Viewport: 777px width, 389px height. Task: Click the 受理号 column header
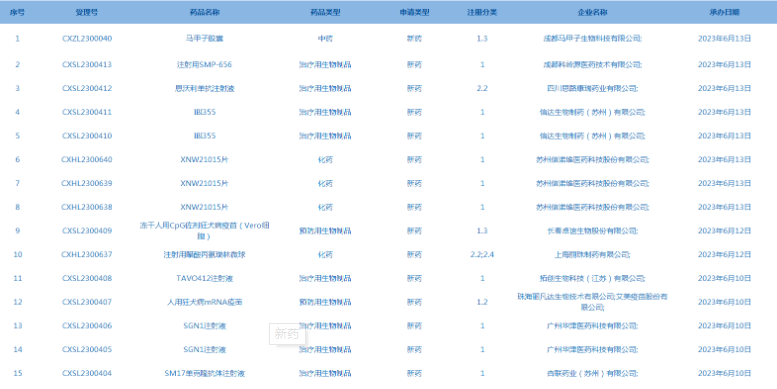tap(87, 12)
